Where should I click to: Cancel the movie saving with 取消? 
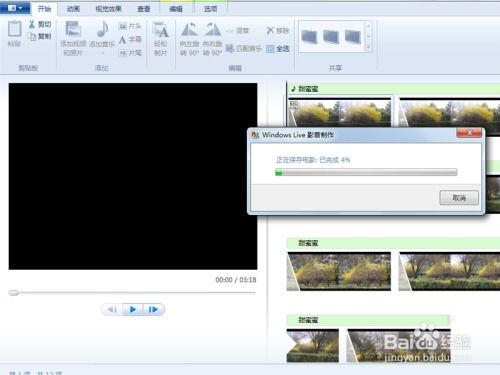[459, 198]
